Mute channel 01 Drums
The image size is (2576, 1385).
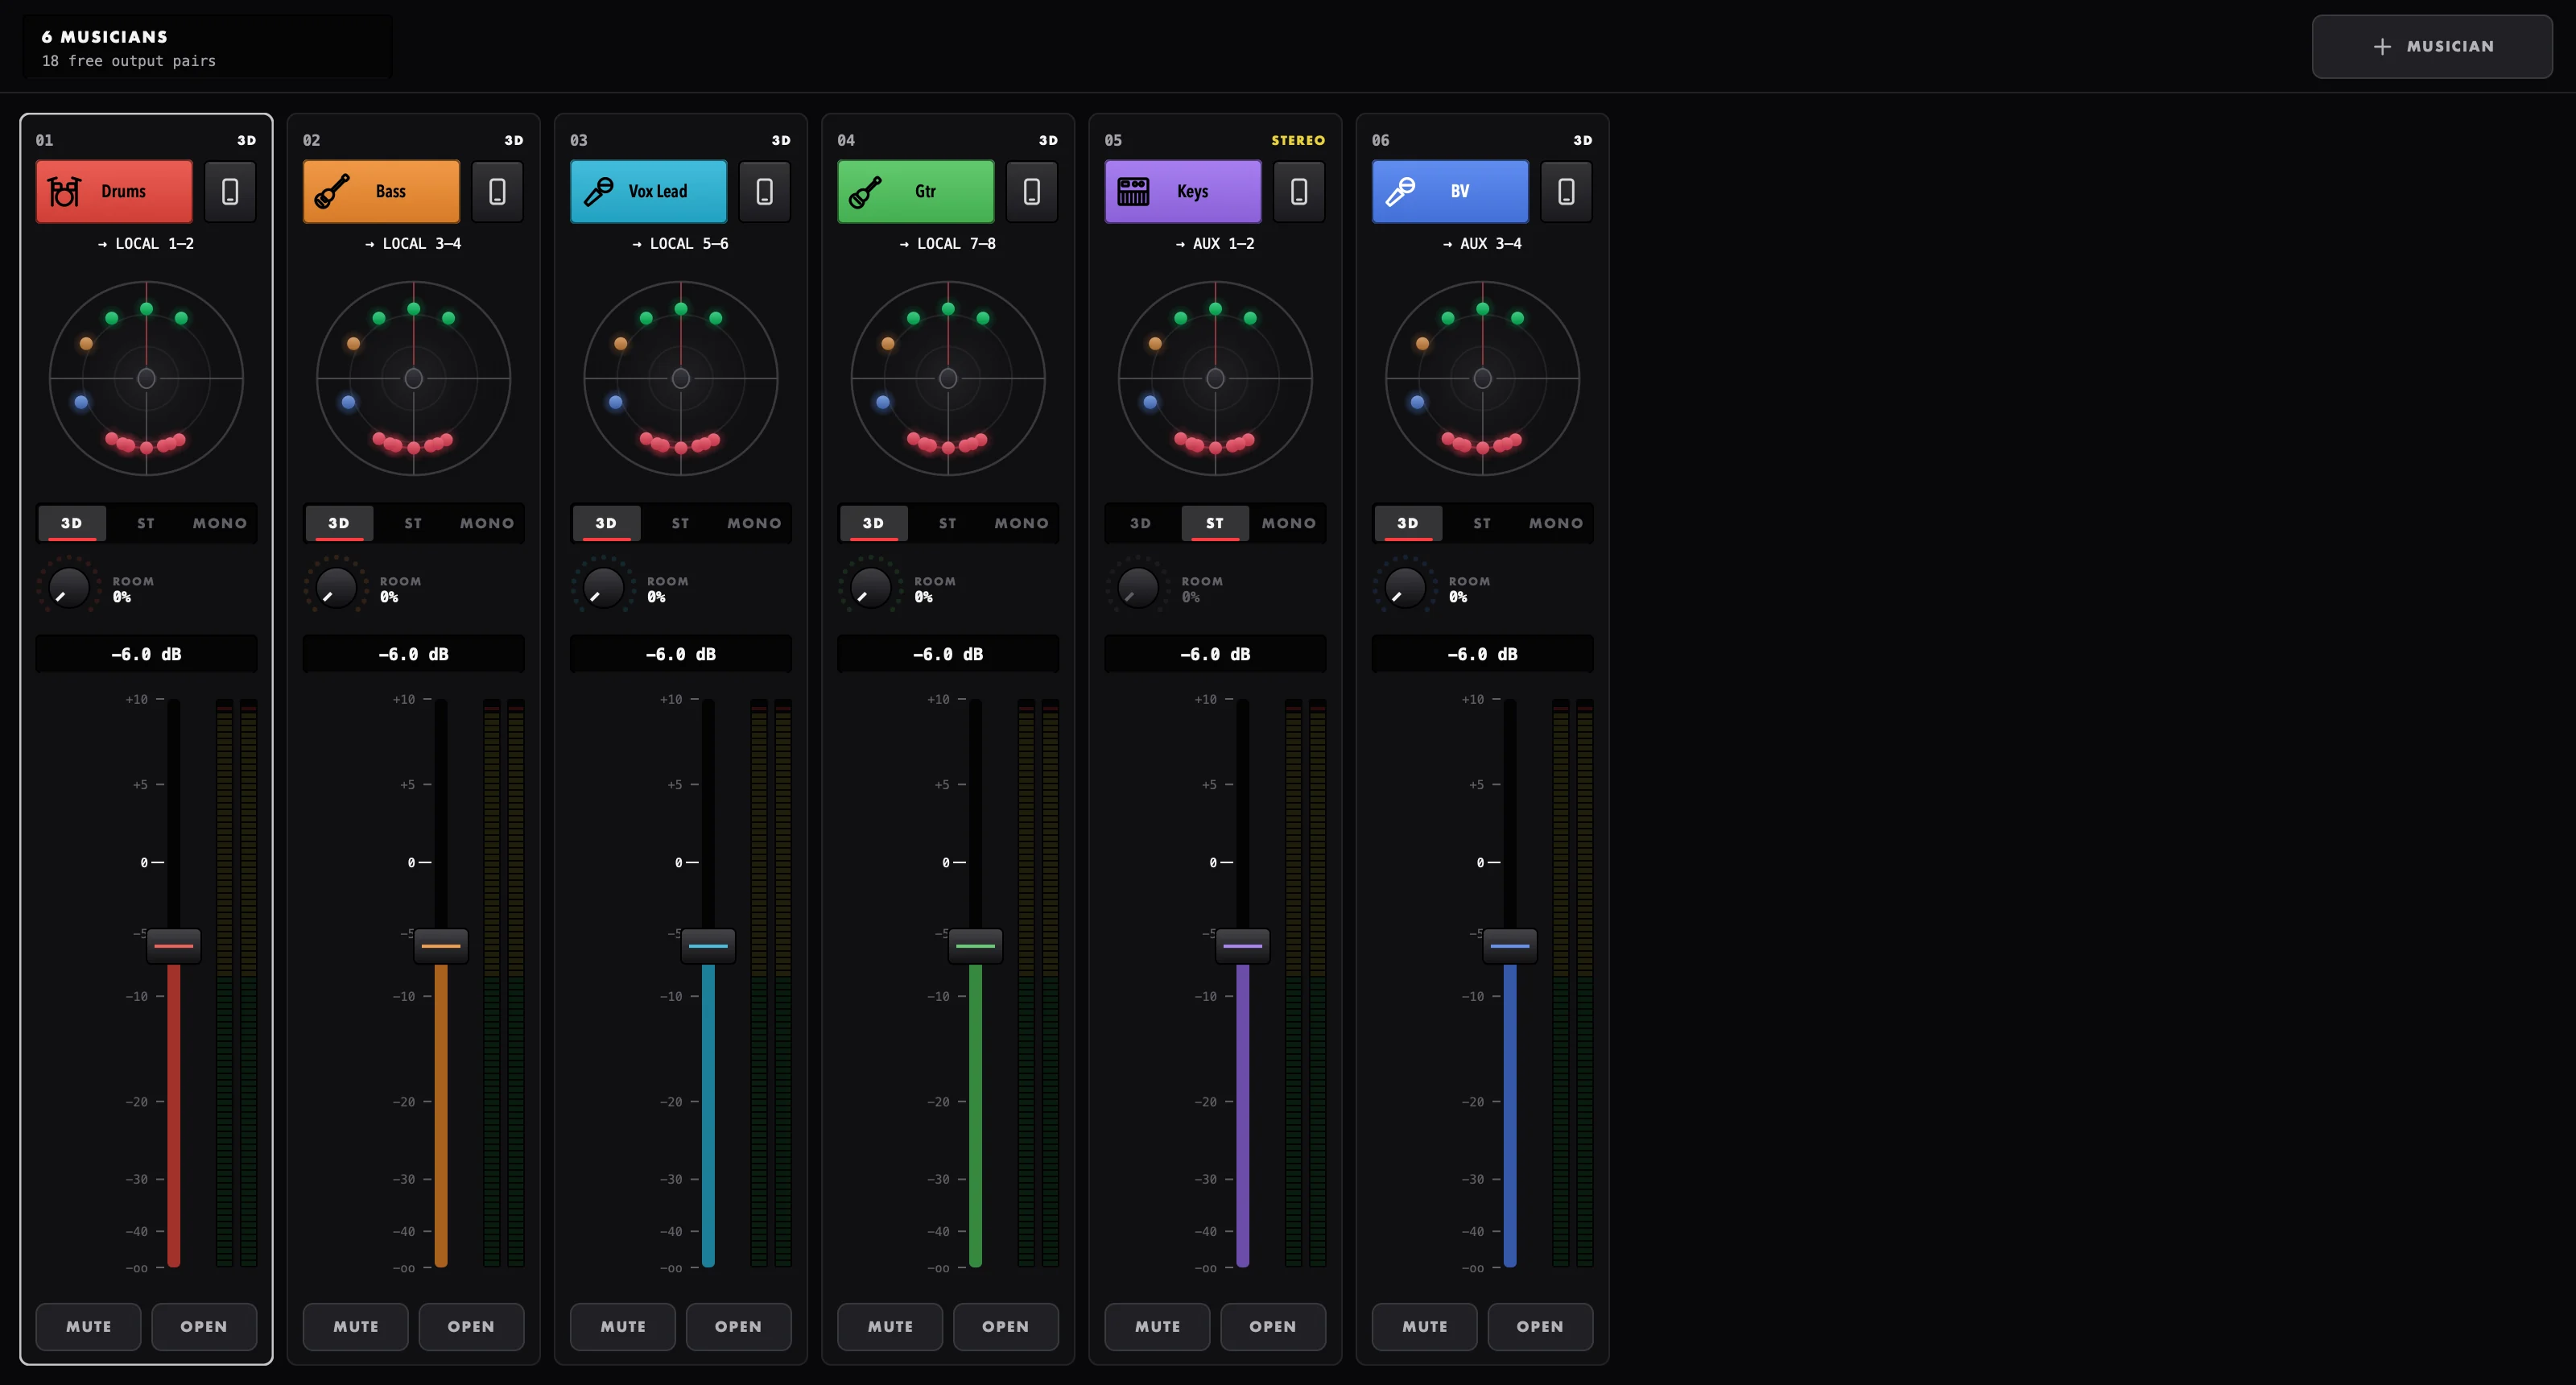coord(89,1326)
